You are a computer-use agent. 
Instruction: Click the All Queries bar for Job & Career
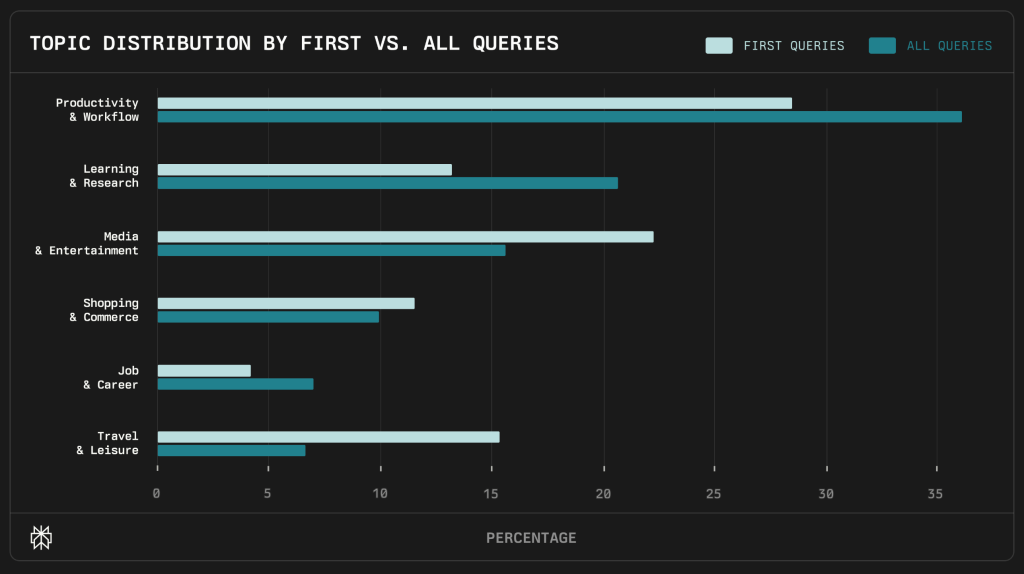[235, 384]
